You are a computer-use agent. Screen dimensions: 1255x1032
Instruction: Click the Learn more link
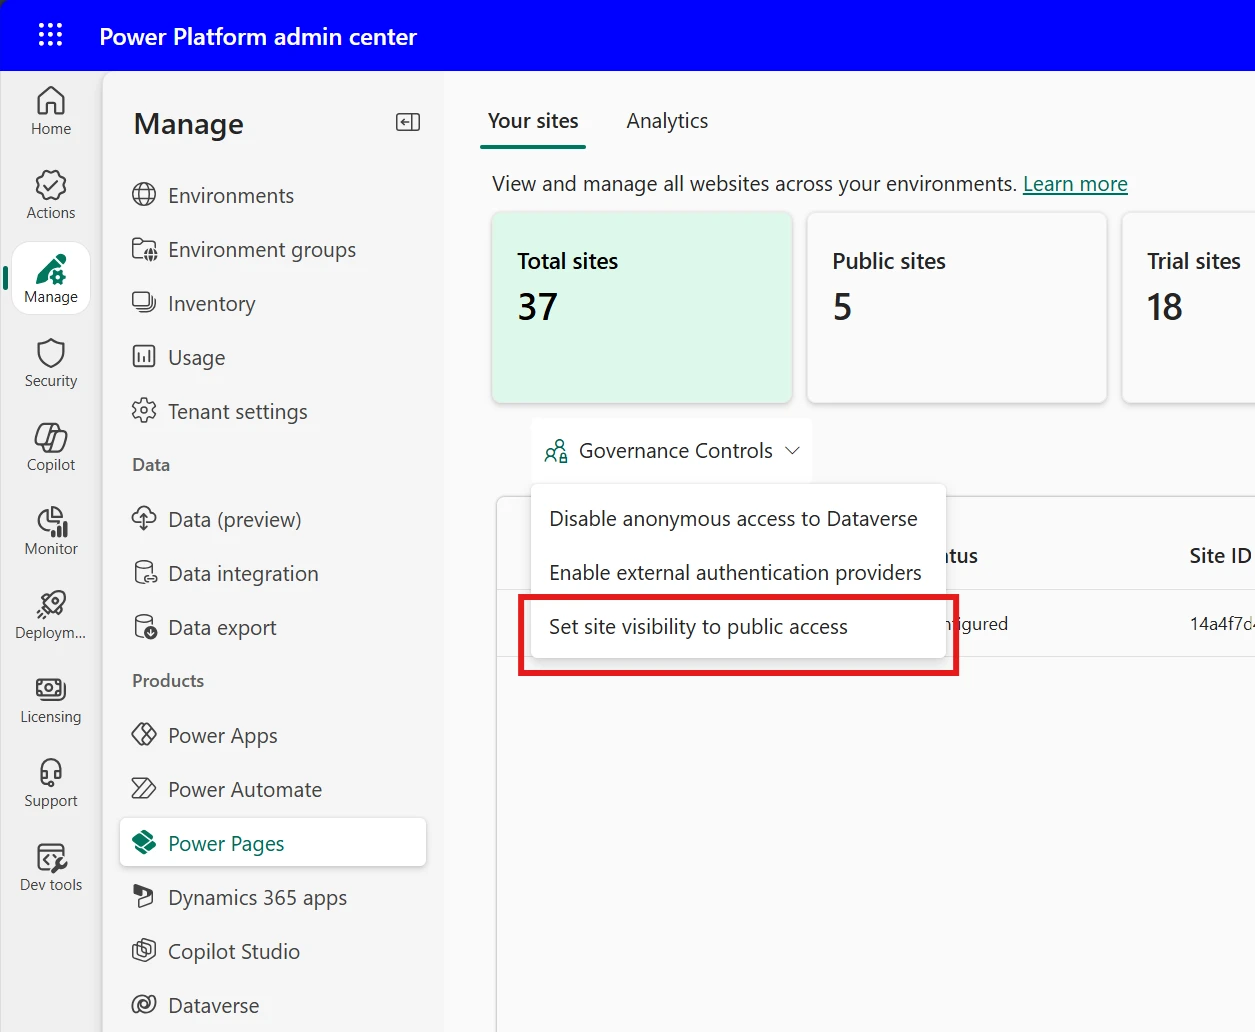[1075, 184]
